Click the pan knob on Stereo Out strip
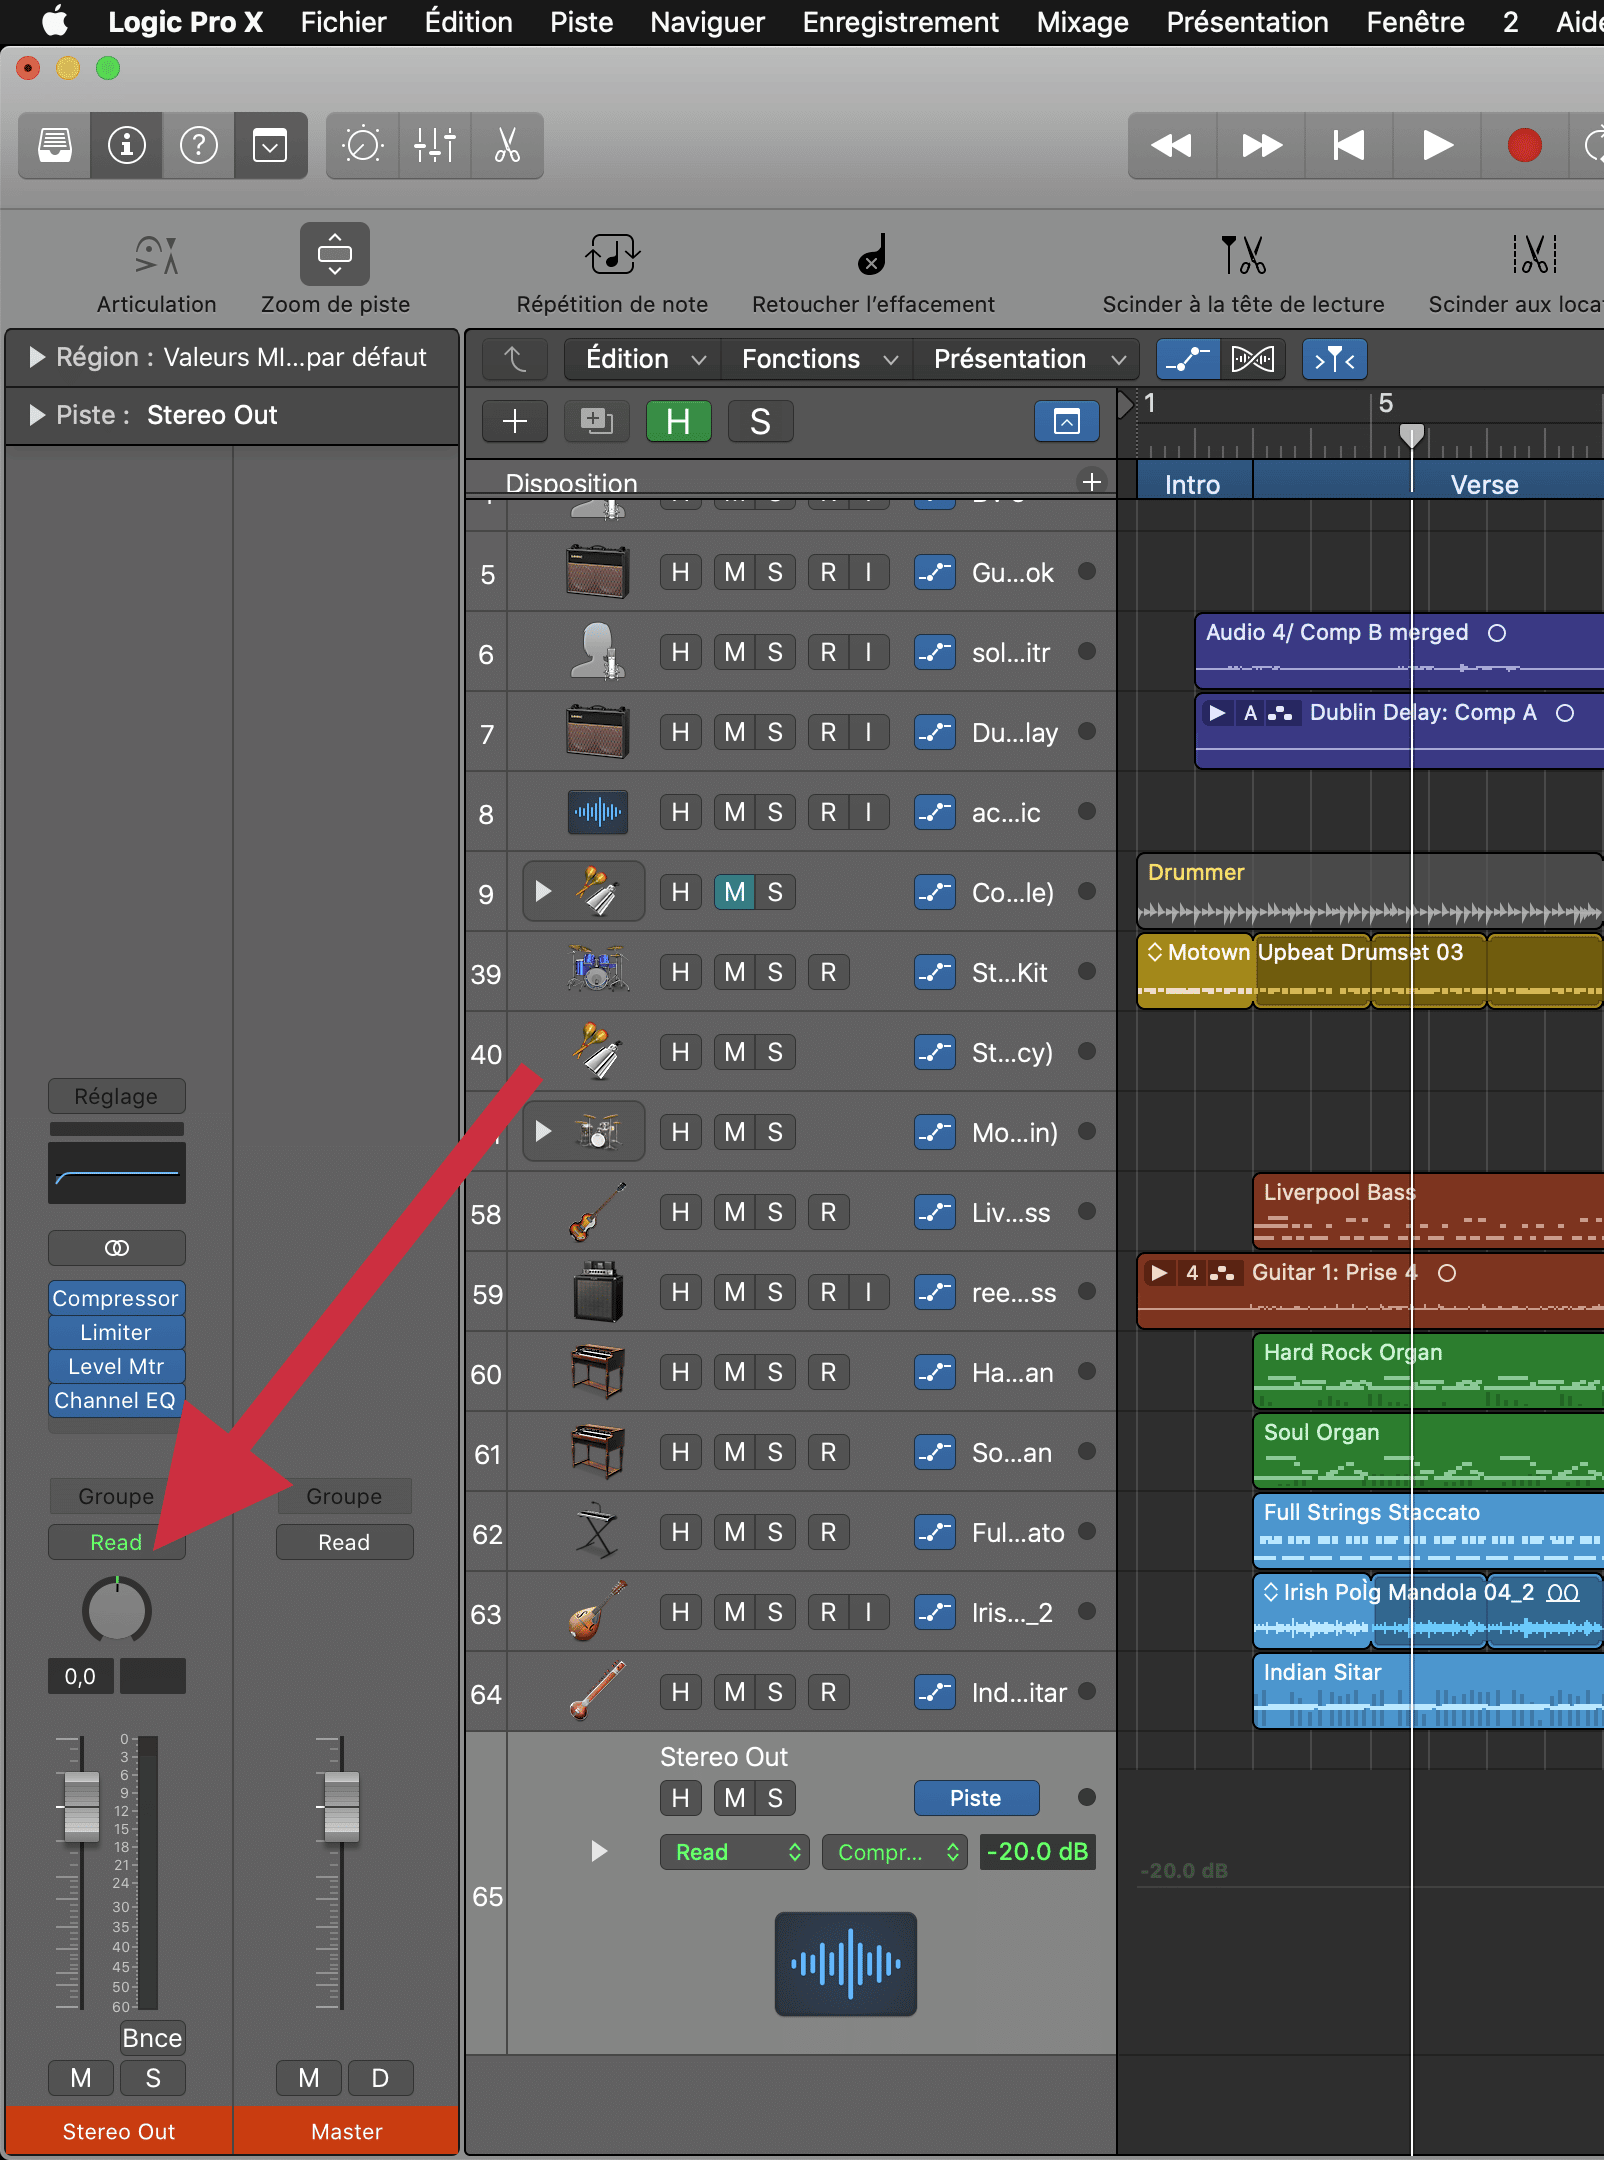 117,1610
